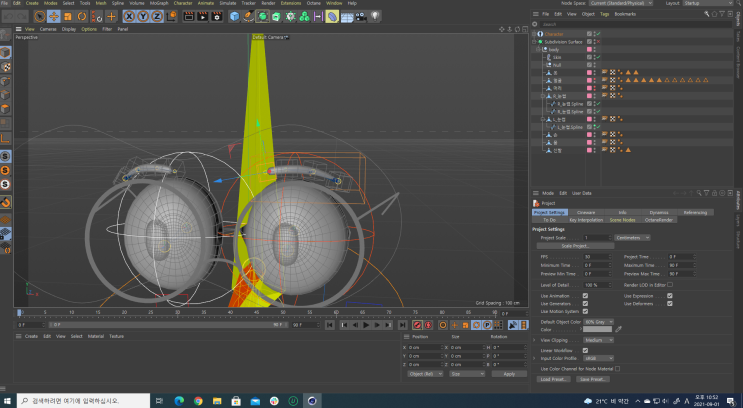This screenshot has height=408, width=743.
Task: Enable snap magnet icon in left toolbar
Action: (x=5, y=202)
